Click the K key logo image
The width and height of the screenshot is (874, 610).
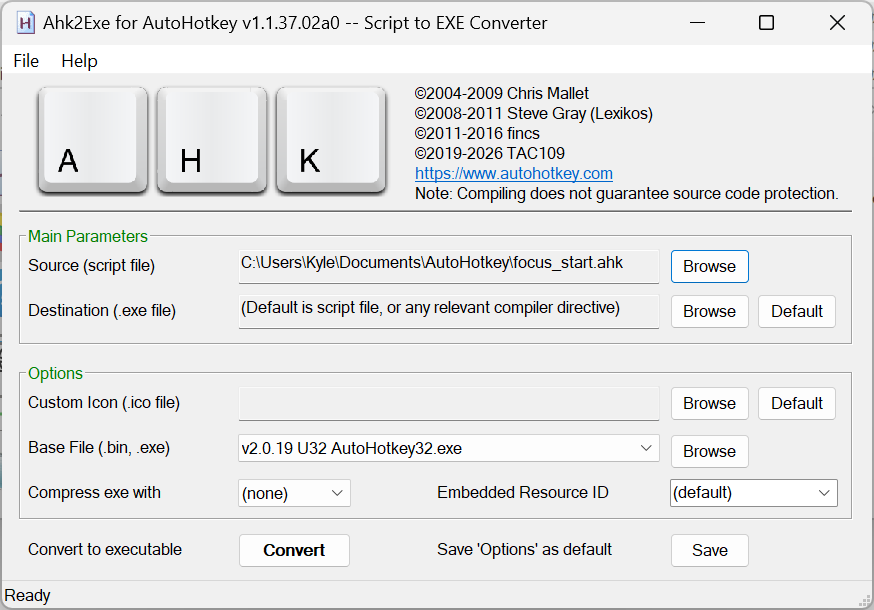331,141
